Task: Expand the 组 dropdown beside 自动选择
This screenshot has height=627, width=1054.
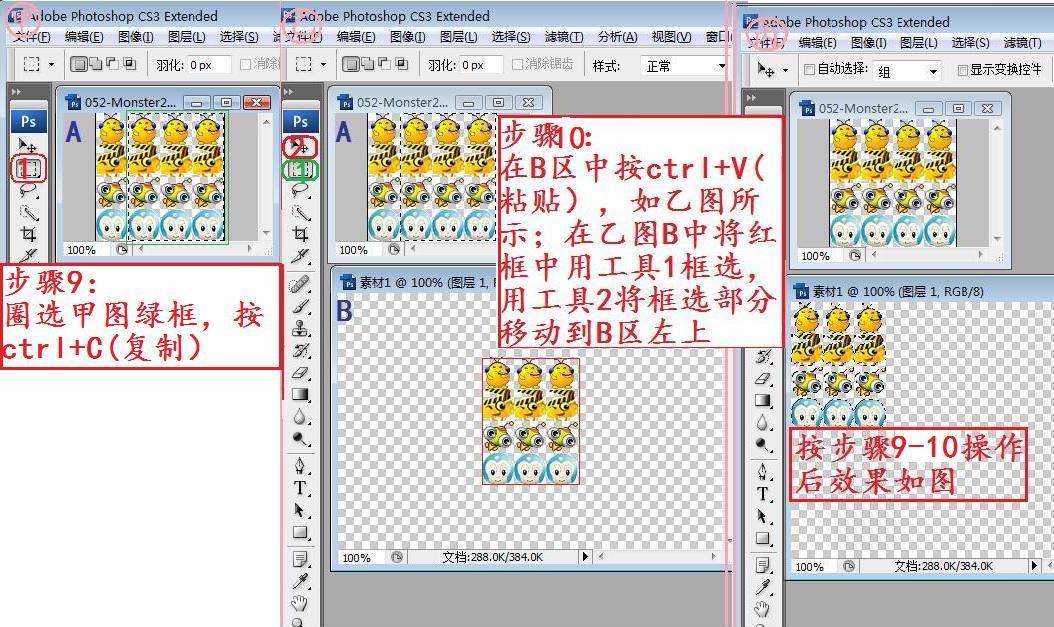Action: pyautogui.click(x=907, y=71)
